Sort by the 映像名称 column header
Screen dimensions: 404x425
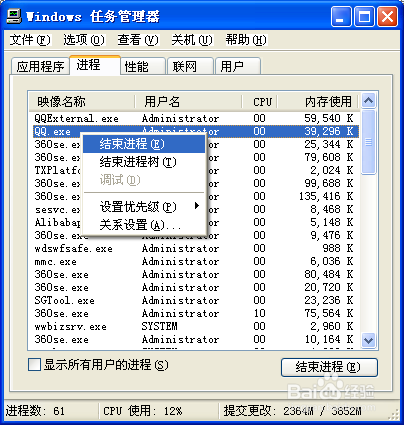coord(82,101)
